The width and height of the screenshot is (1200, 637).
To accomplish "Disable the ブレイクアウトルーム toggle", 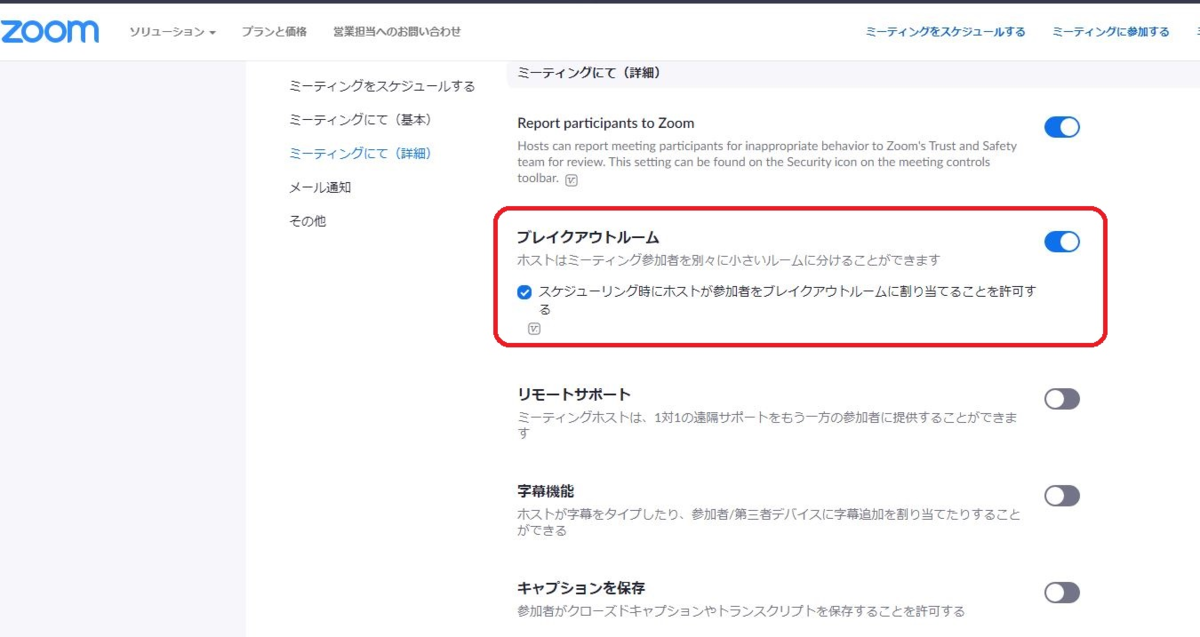I will click(x=1062, y=241).
